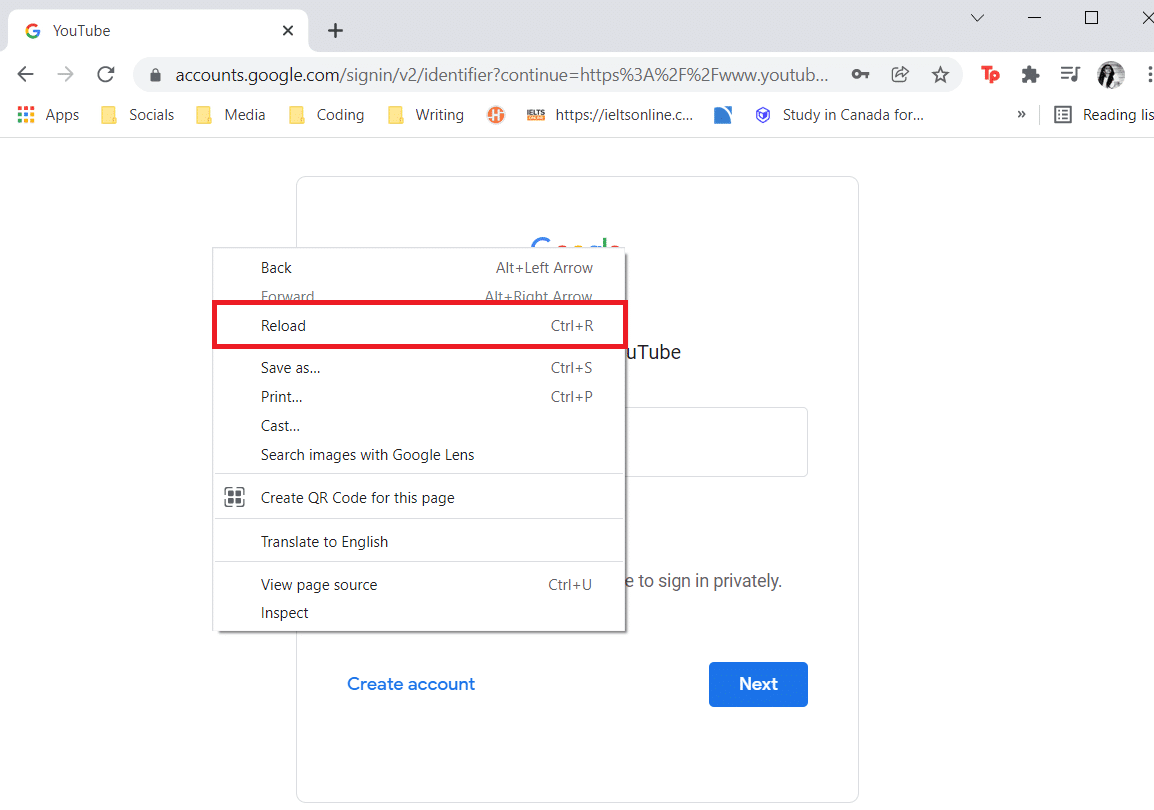The width and height of the screenshot is (1154, 810).
Task: Click the orange H bookmark icon
Action: coord(496,115)
